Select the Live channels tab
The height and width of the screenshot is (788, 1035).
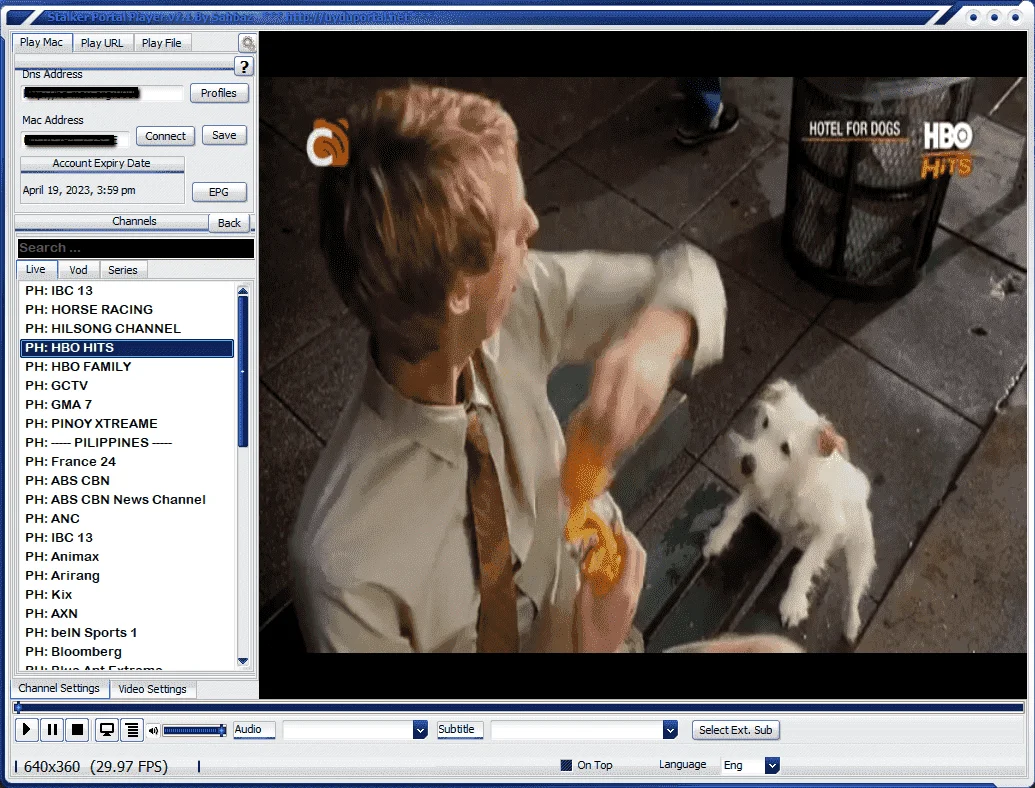tap(36, 269)
